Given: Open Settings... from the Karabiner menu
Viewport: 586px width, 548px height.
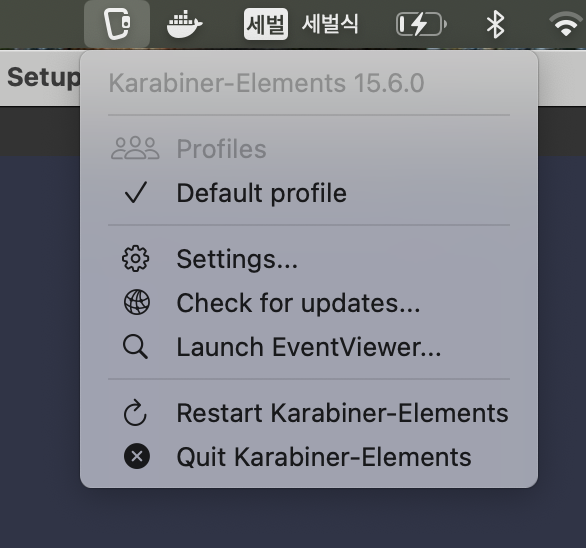Looking at the screenshot, I should coord(309,259).
